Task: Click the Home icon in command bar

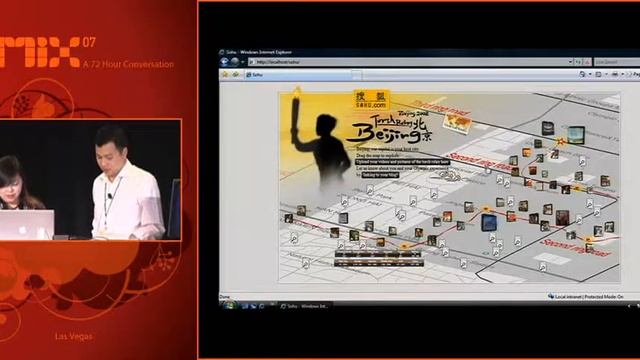Action: tap(582, 74)
